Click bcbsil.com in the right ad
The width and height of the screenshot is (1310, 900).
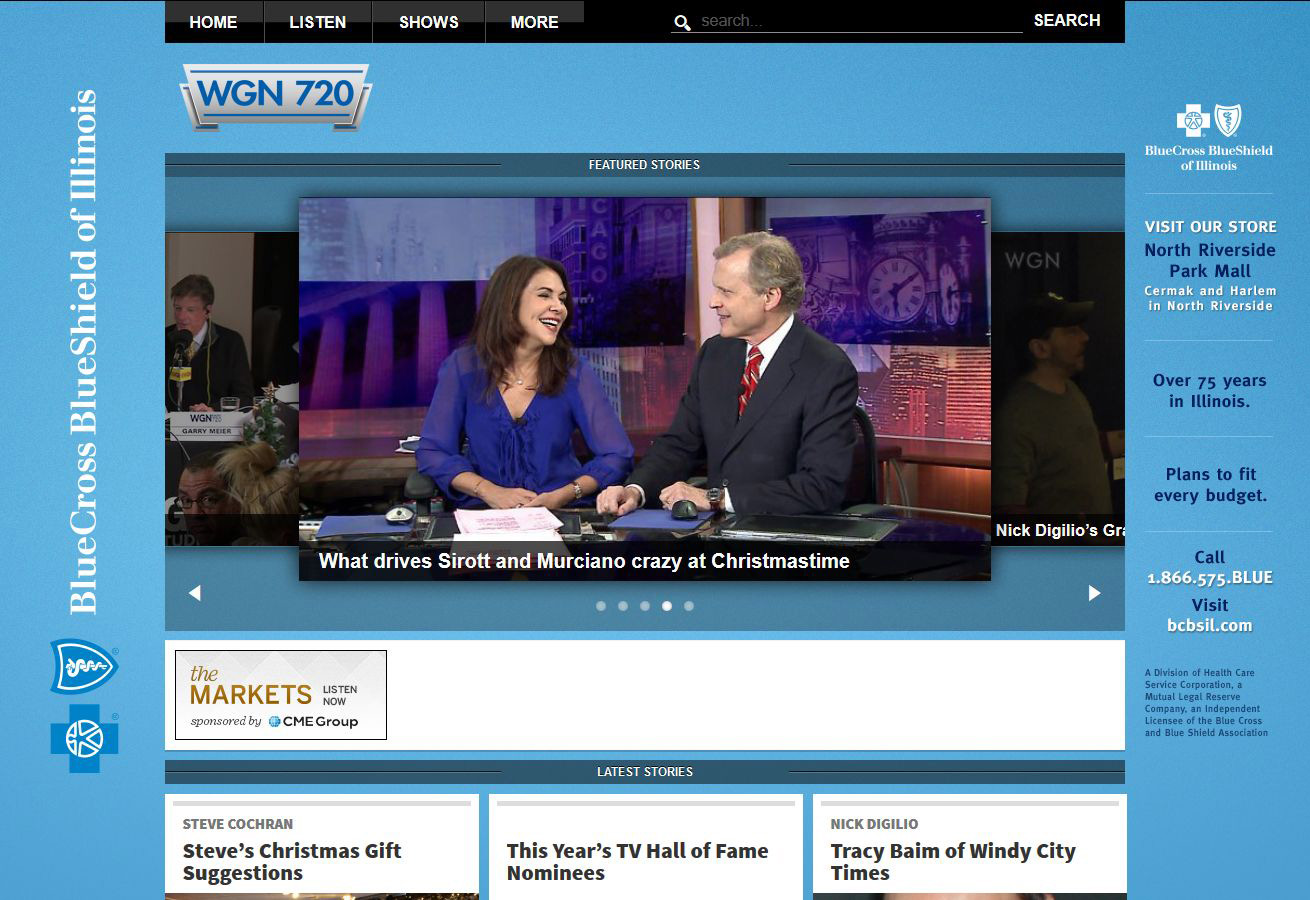(x=1209, y=626)
